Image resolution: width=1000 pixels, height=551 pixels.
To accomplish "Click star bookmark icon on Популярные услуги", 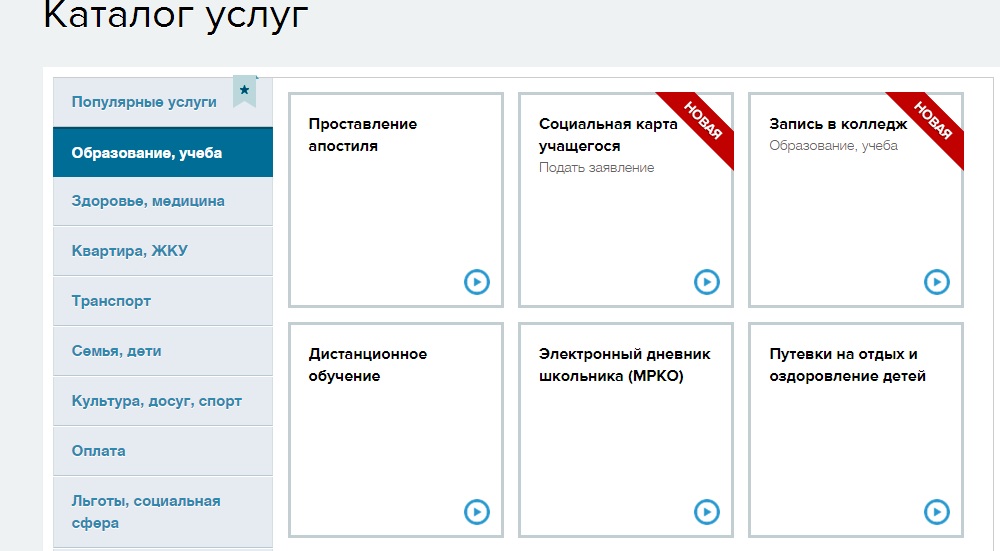I will click(245, 91).
